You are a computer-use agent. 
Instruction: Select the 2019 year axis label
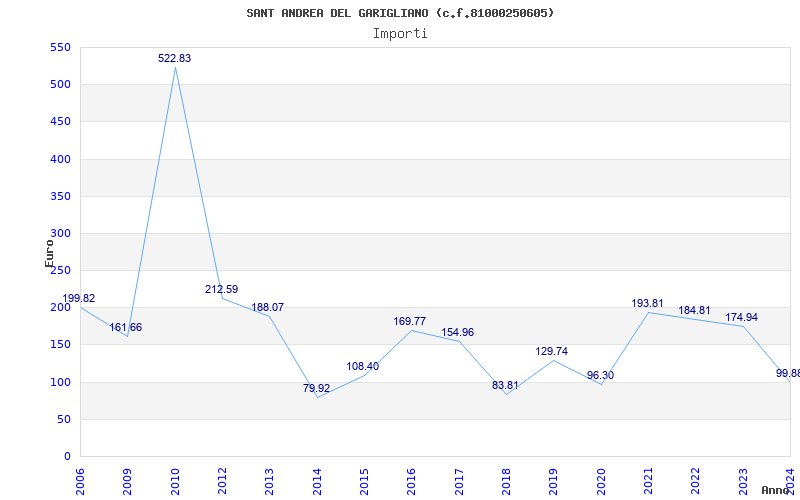(554, 482)
